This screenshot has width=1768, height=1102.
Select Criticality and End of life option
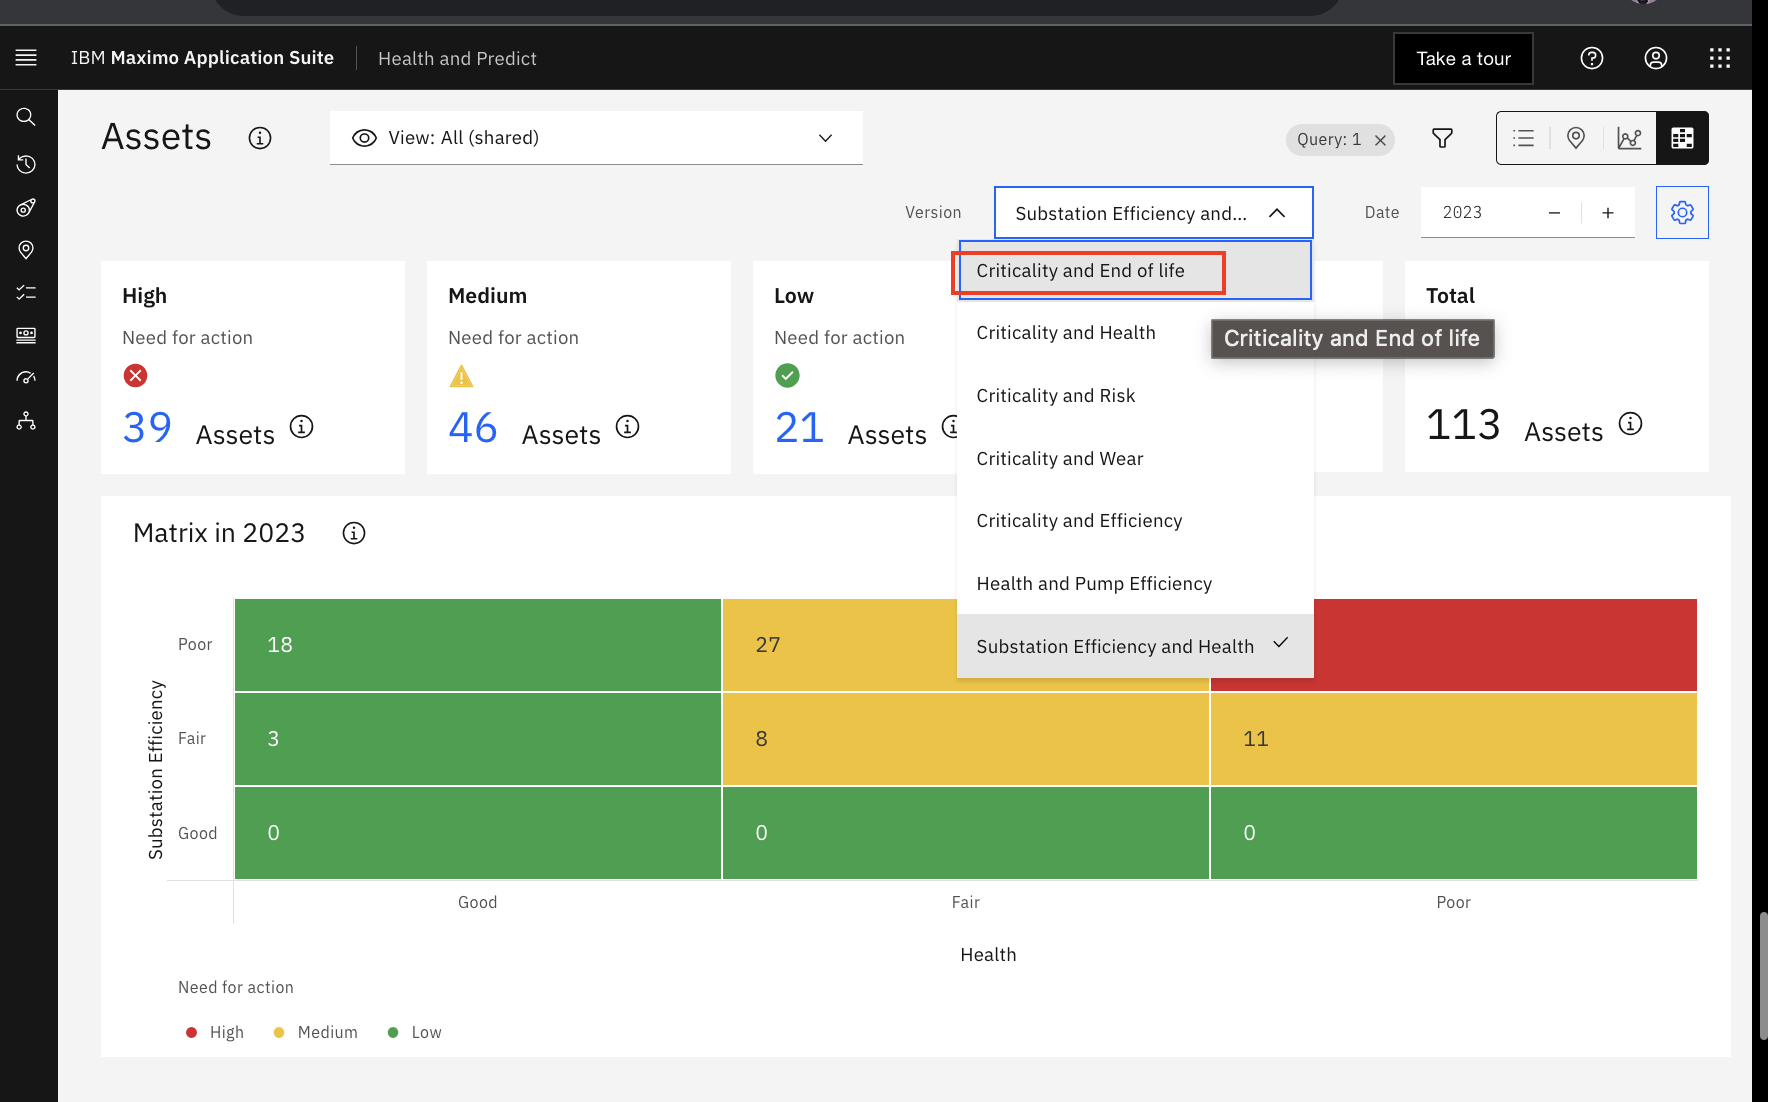click(x=1134, y=270)
